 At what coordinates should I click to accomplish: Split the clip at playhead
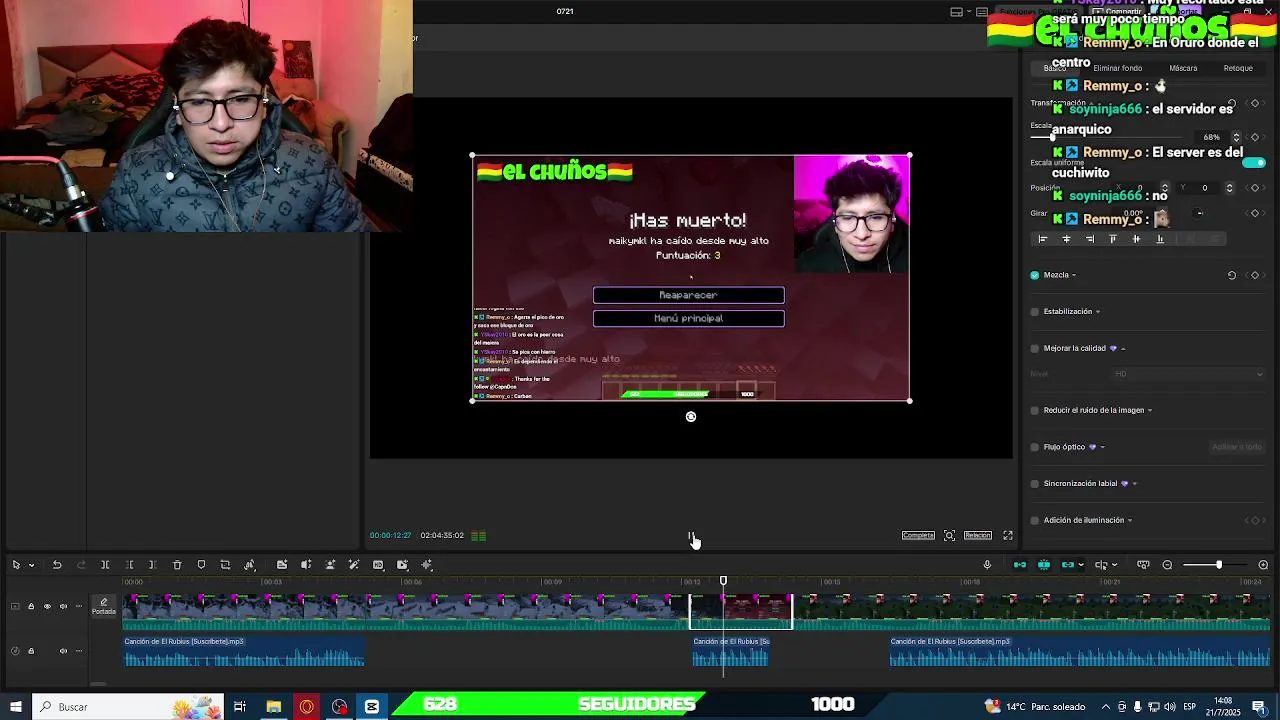(x=105, y=565)
